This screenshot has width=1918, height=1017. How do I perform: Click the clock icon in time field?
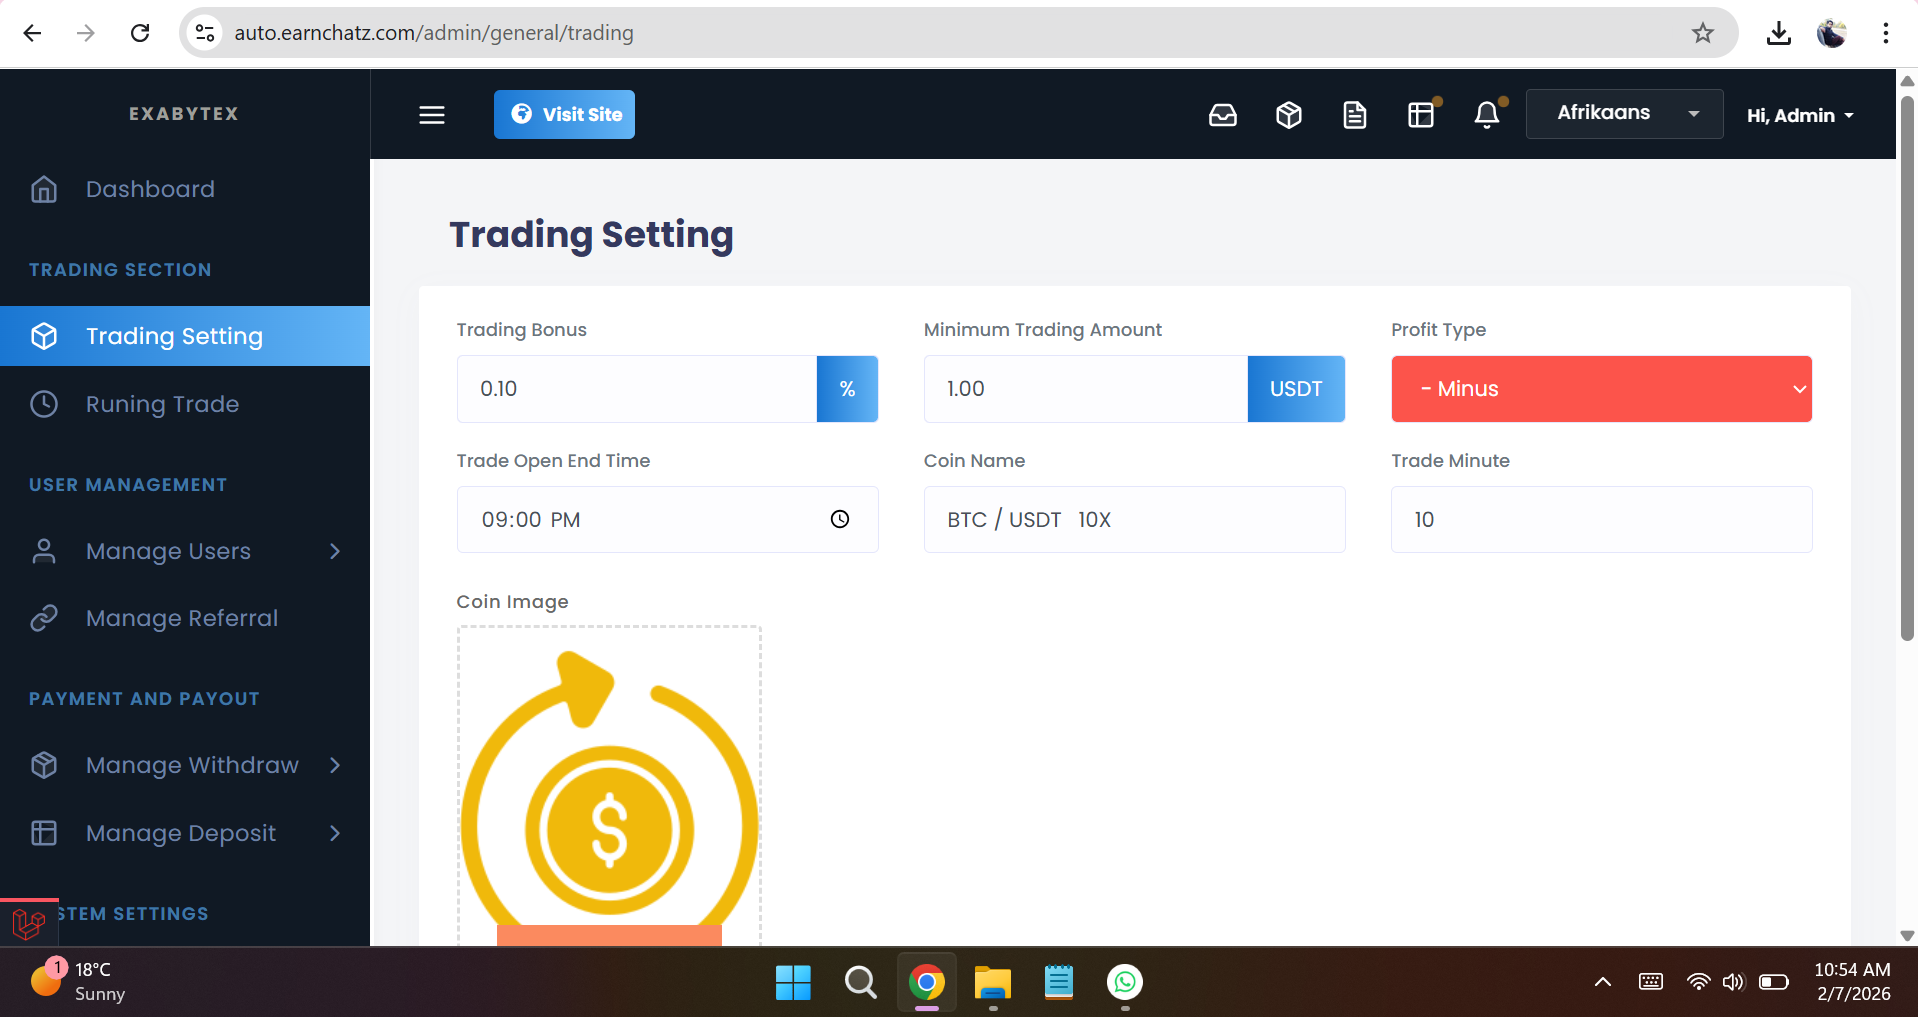[840, 519]
